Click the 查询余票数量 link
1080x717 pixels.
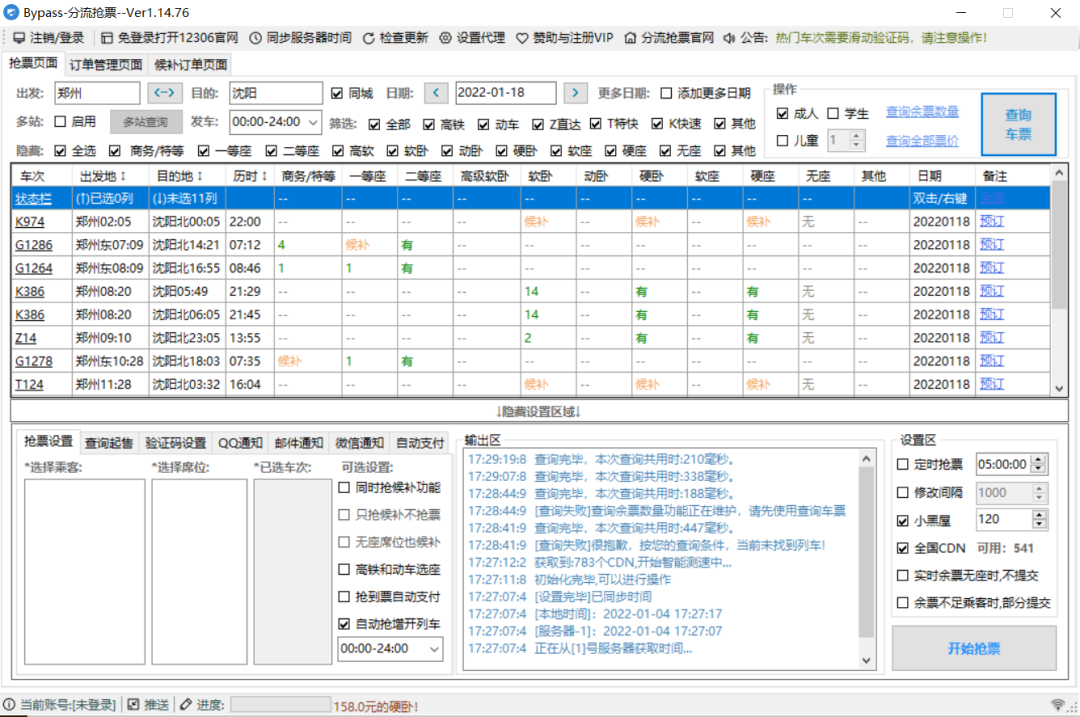pos(922,112)
